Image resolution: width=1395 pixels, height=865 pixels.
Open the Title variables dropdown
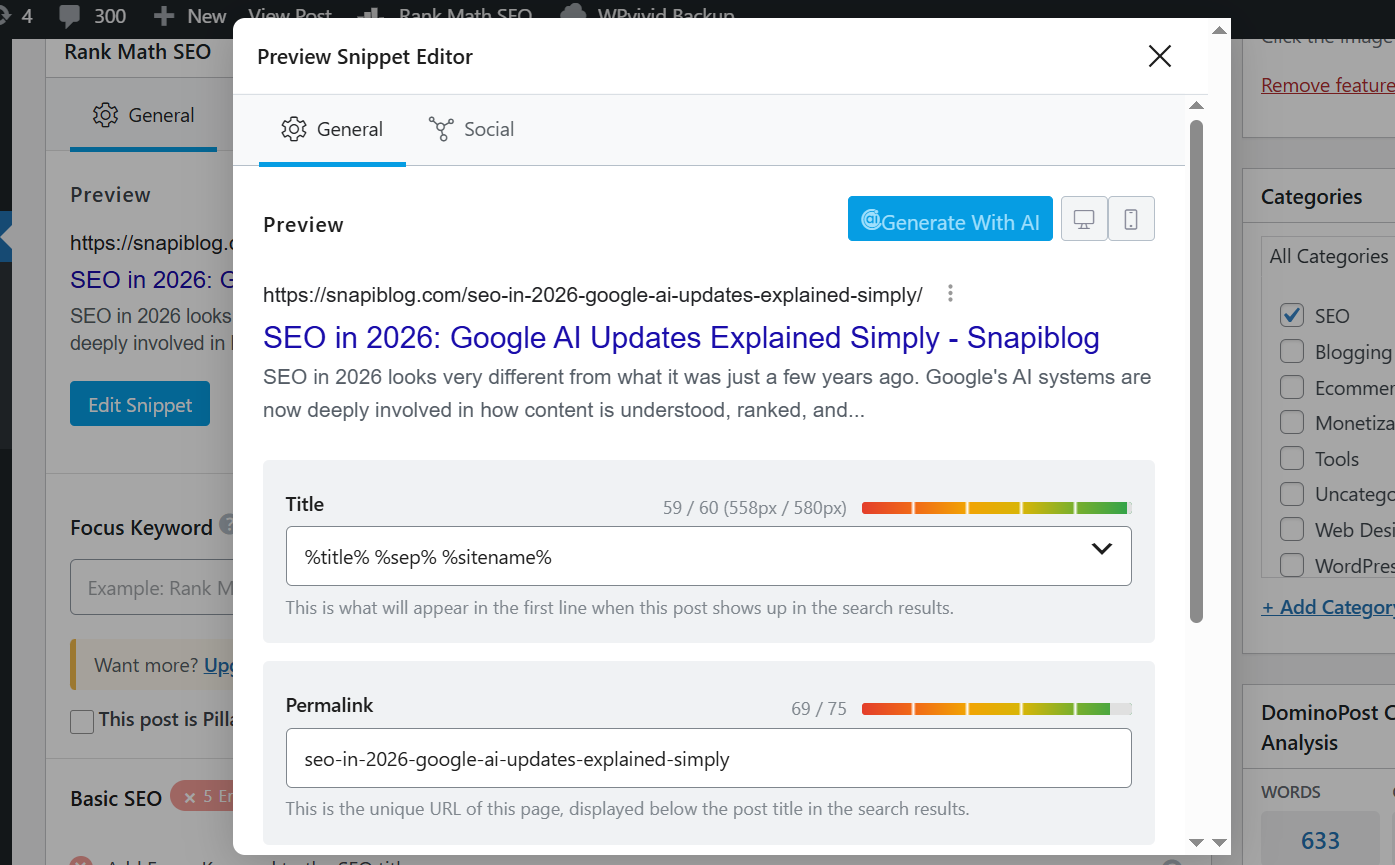click(x=1102, y=548)
